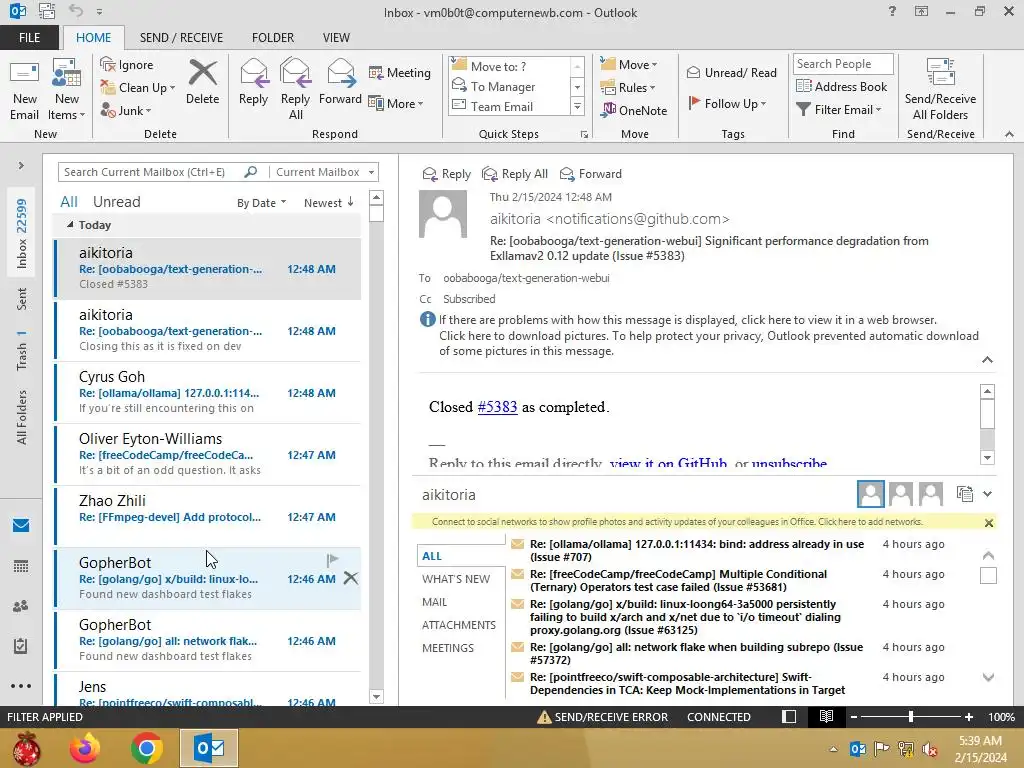The width and height of the screenshot is (1024, 768).
Task: Collapse the people pane
Action: click(x=987, y=494)
